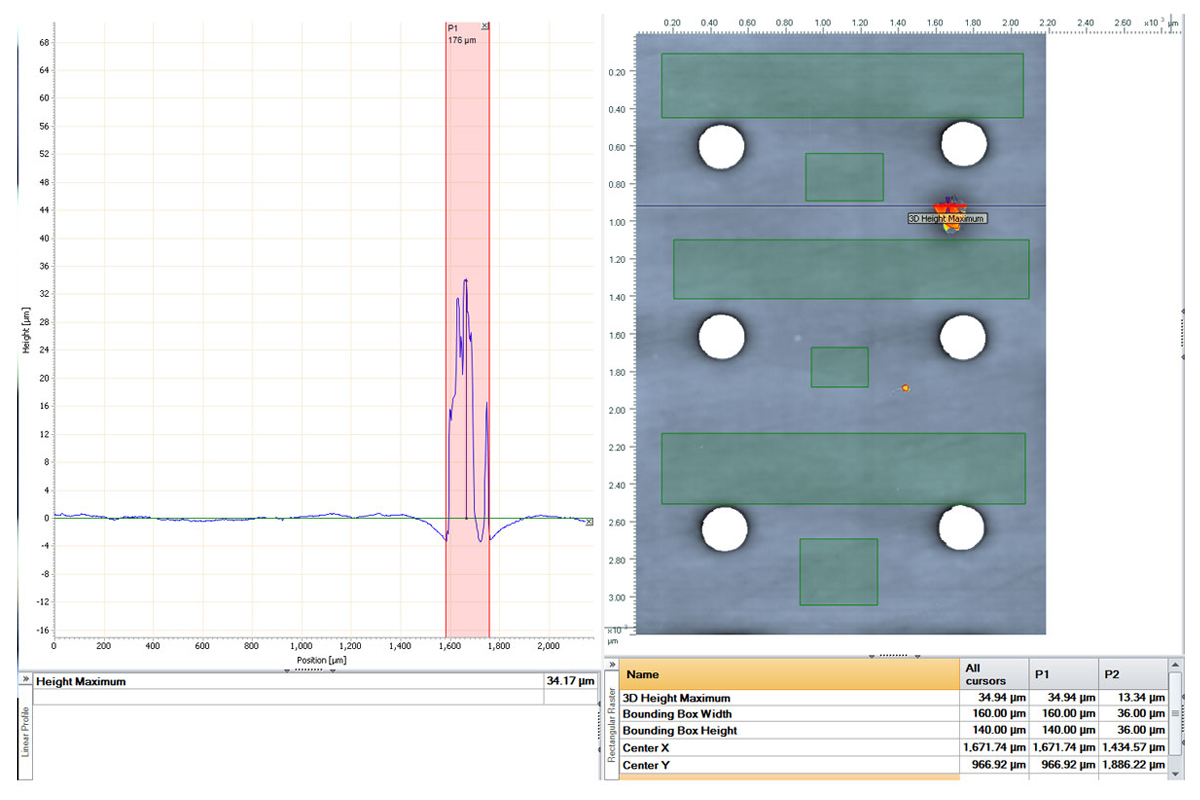Screen dimensions: 1200x800
Task: Click the small orange defect spot on map
Action: 906,387
